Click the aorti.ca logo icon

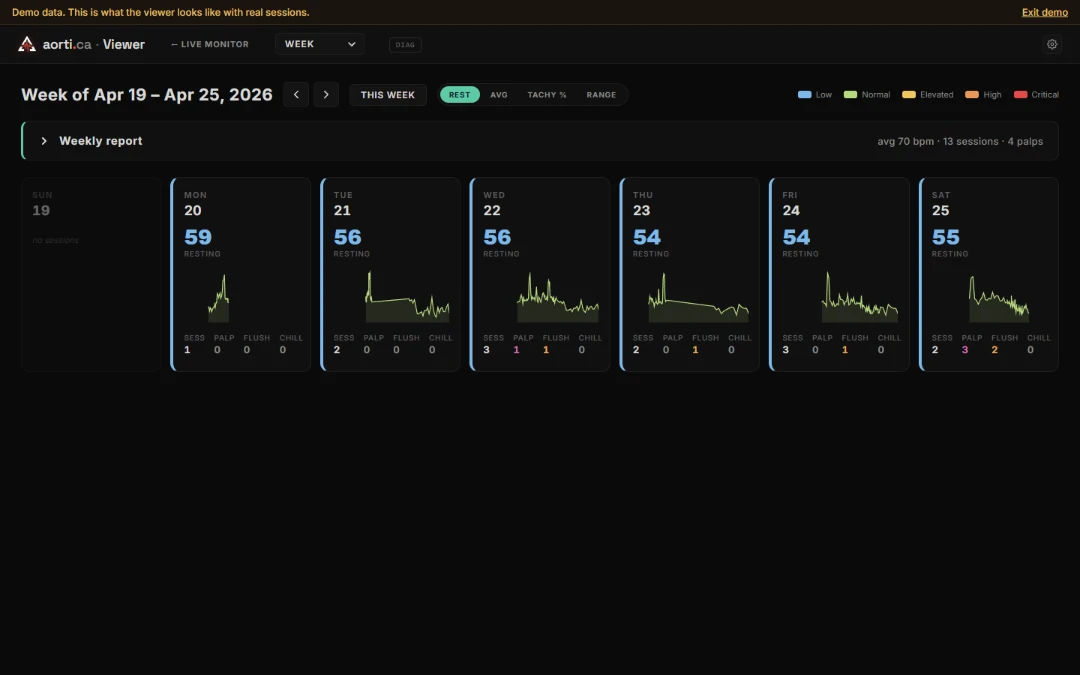pos(27,44)
